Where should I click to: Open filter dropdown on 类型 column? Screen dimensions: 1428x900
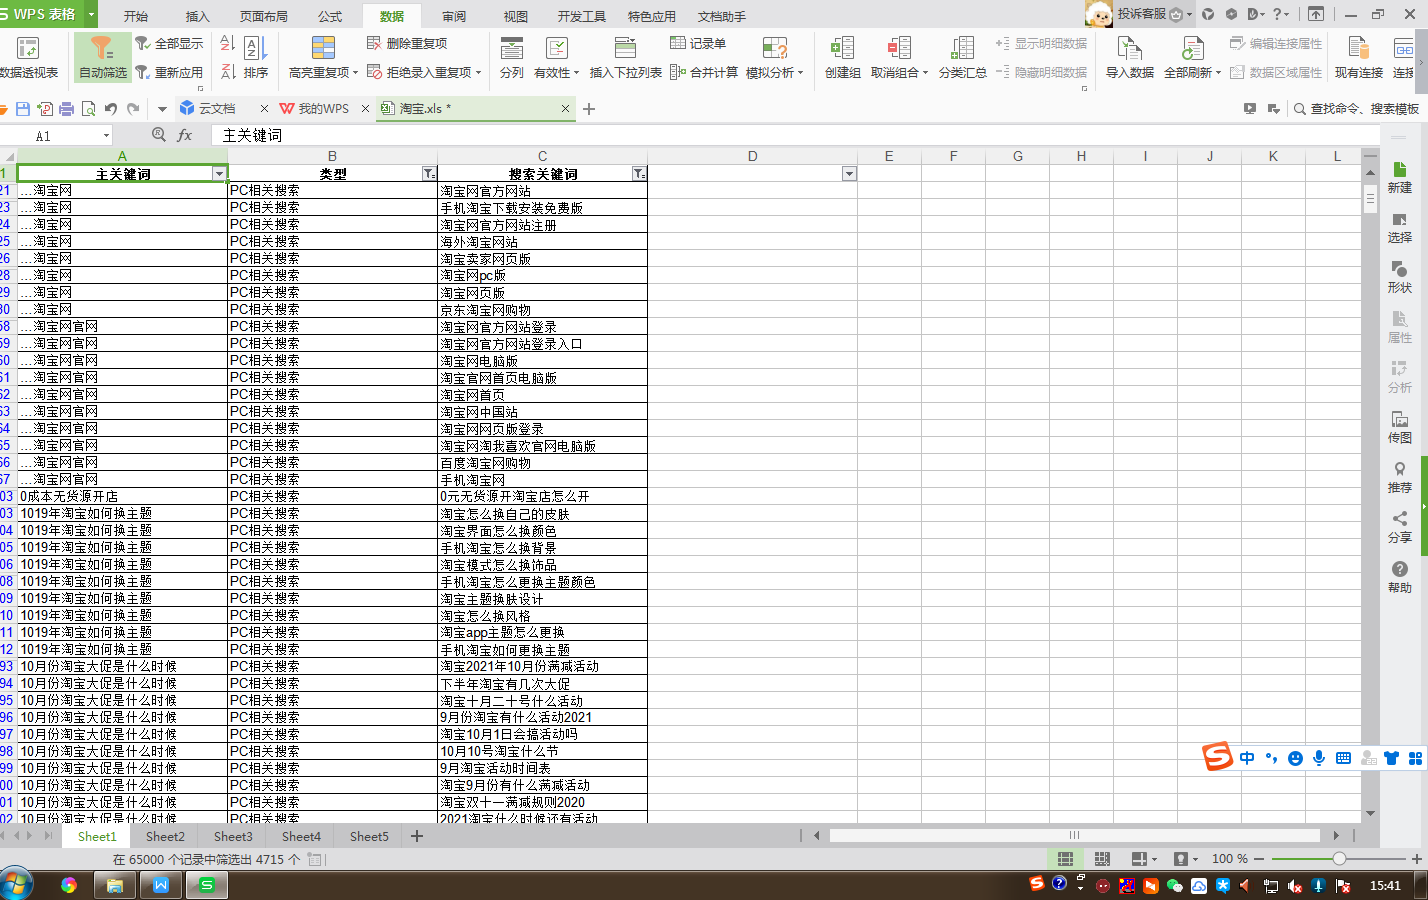(x=429, y=174)
